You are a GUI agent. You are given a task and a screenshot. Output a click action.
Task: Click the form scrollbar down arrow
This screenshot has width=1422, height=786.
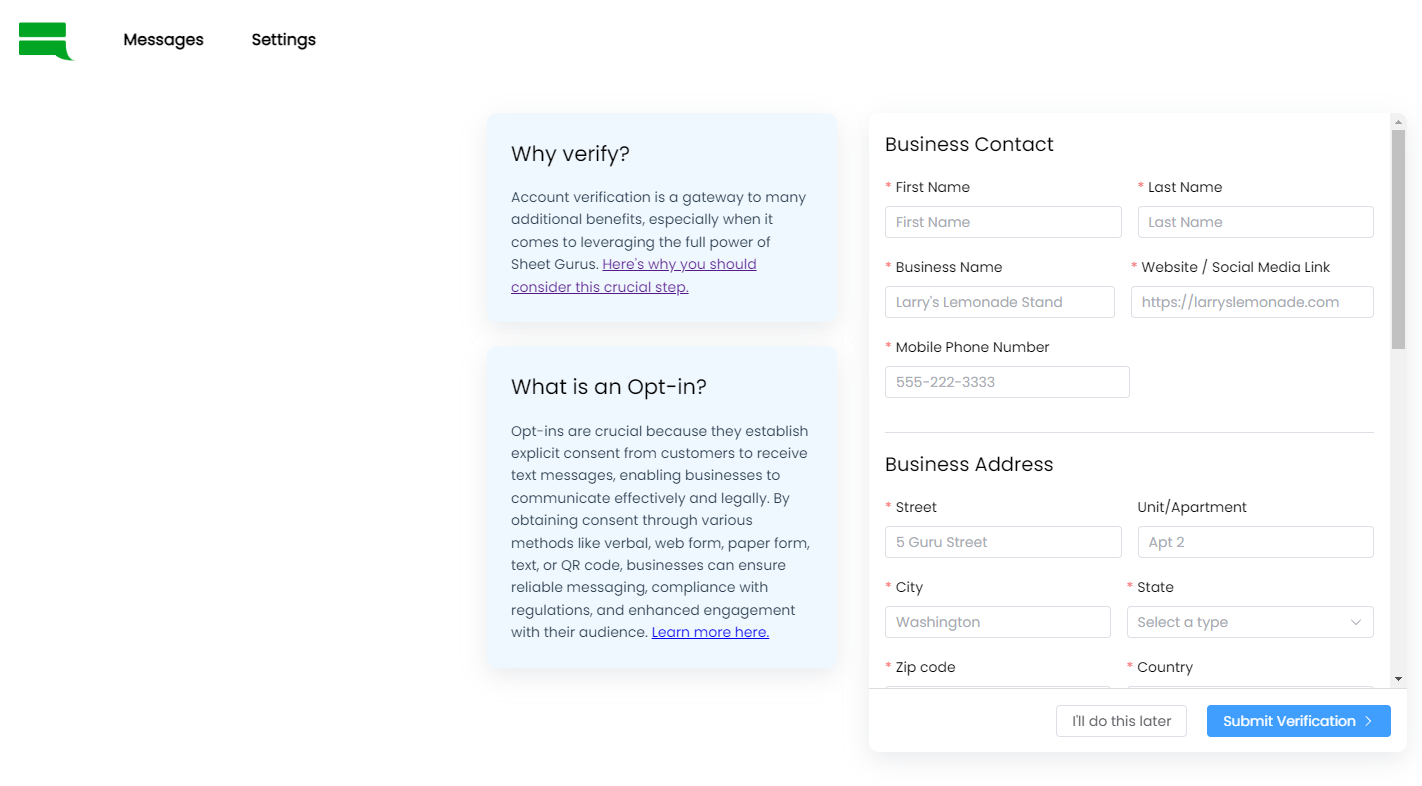click(x=1398, y=679)
